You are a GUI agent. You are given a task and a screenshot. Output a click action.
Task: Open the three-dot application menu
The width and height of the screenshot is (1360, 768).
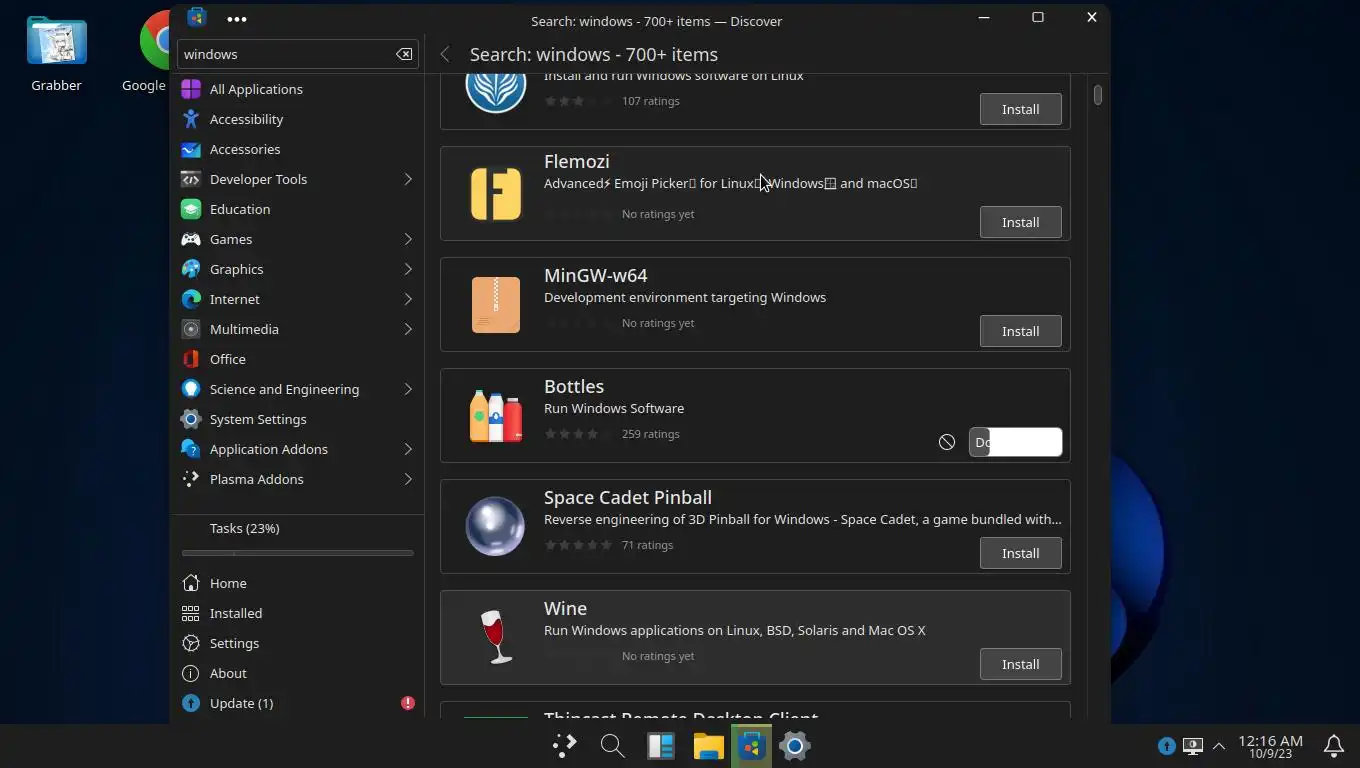pyautogui.click(x=237, y=19)
